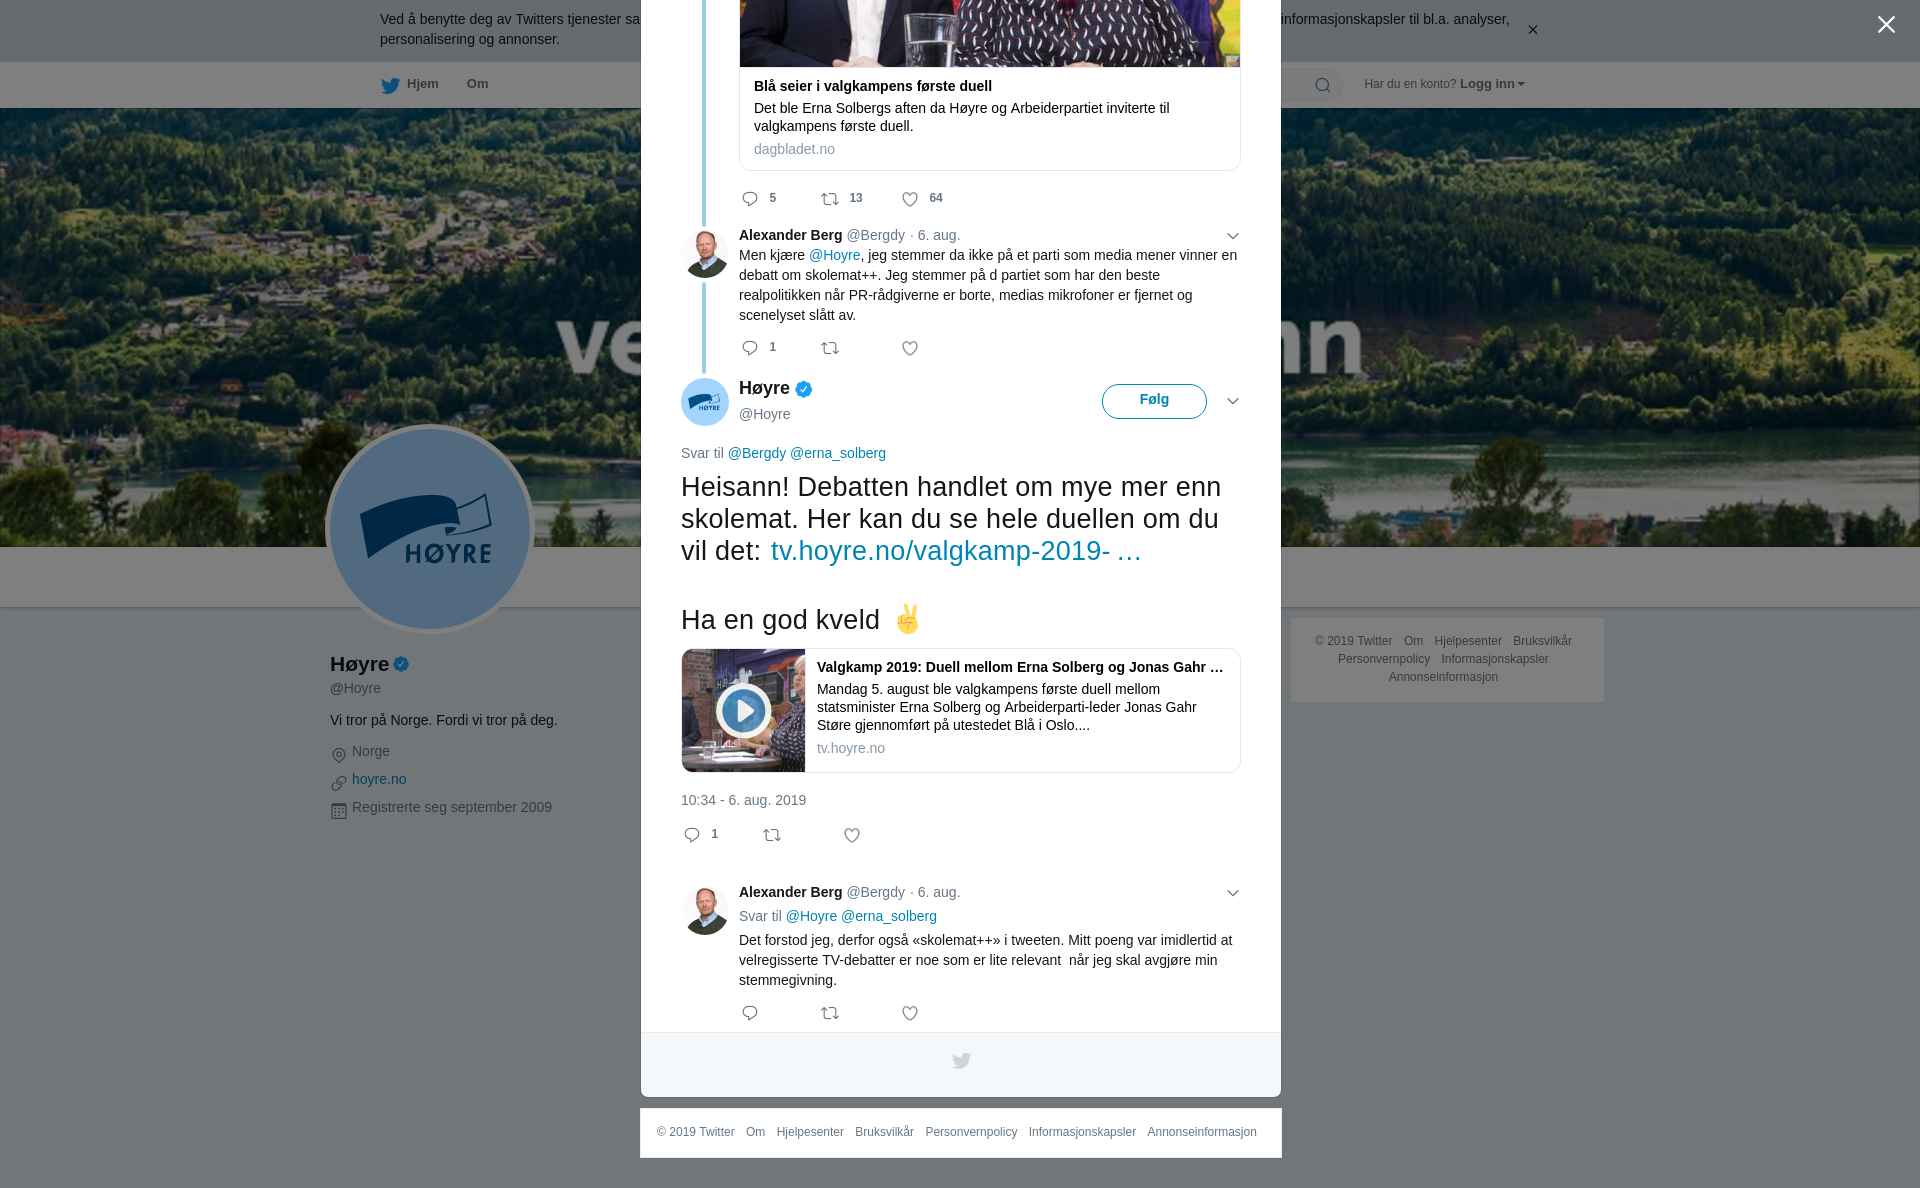Dismiss the cookie notice banner
Screen dimensions: 1920x1188
click(x=1532, y=30)
